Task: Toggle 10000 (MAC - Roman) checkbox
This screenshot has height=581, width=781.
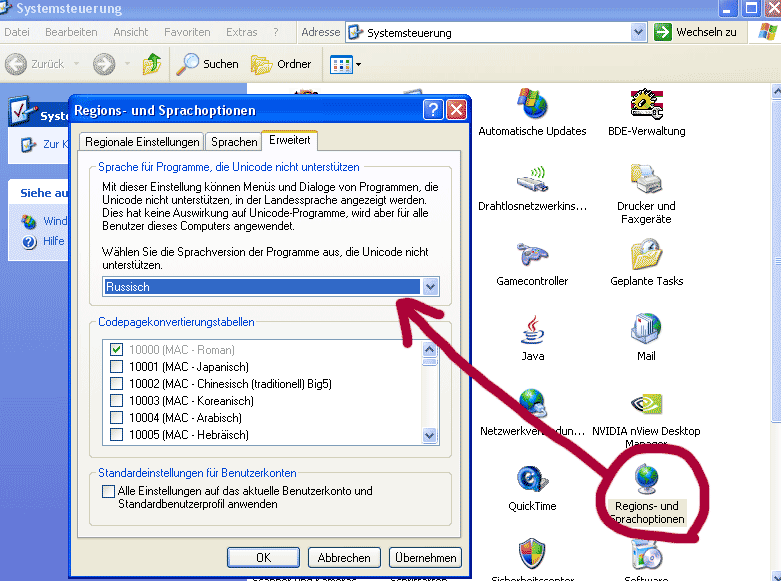Action: pyautogui.click(x=117, y=350)
